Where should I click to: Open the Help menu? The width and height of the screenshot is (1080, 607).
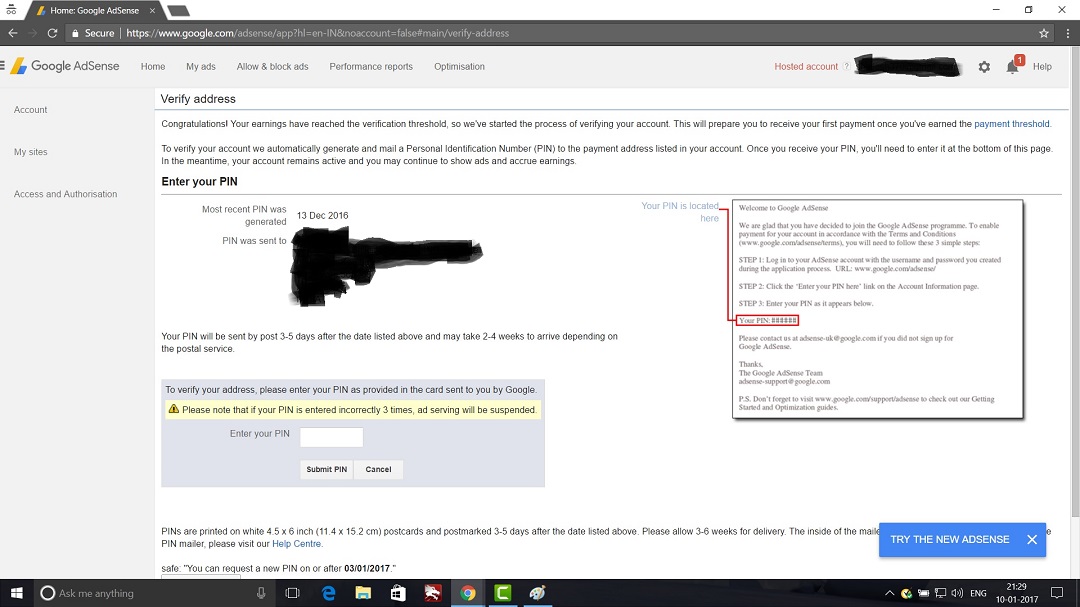1042,67
